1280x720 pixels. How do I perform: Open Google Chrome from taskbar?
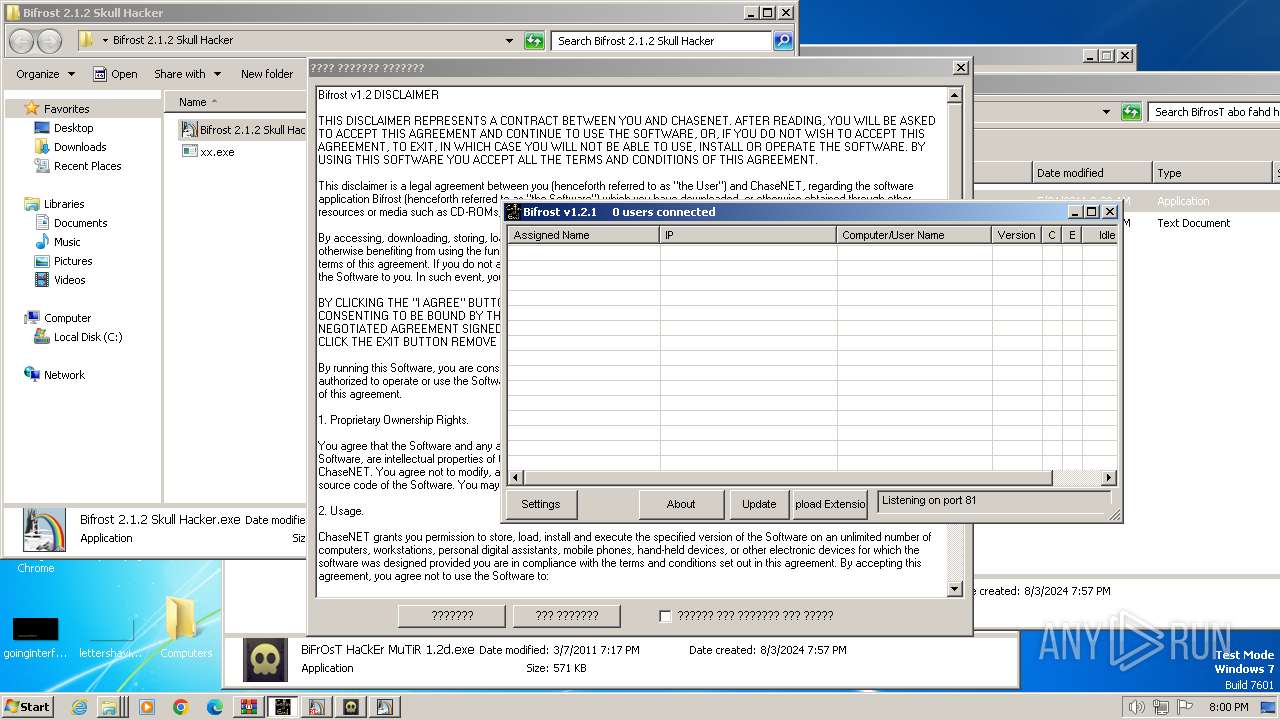click(x=181, y=706)
